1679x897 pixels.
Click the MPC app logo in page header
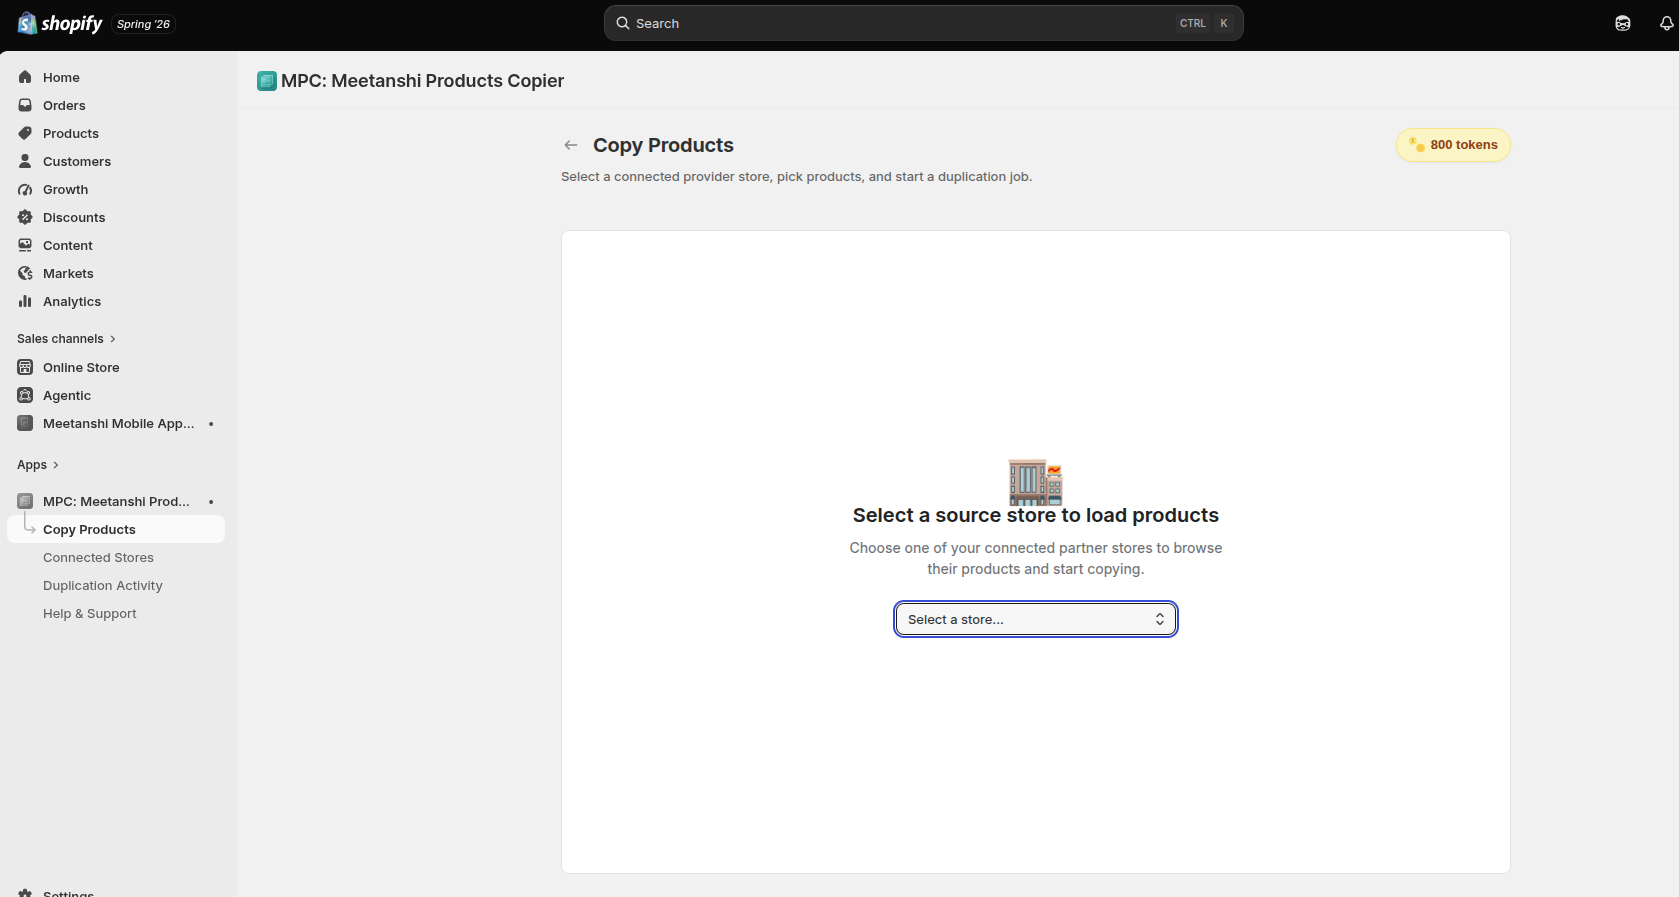pyautogui.click(x=267, y=81)
